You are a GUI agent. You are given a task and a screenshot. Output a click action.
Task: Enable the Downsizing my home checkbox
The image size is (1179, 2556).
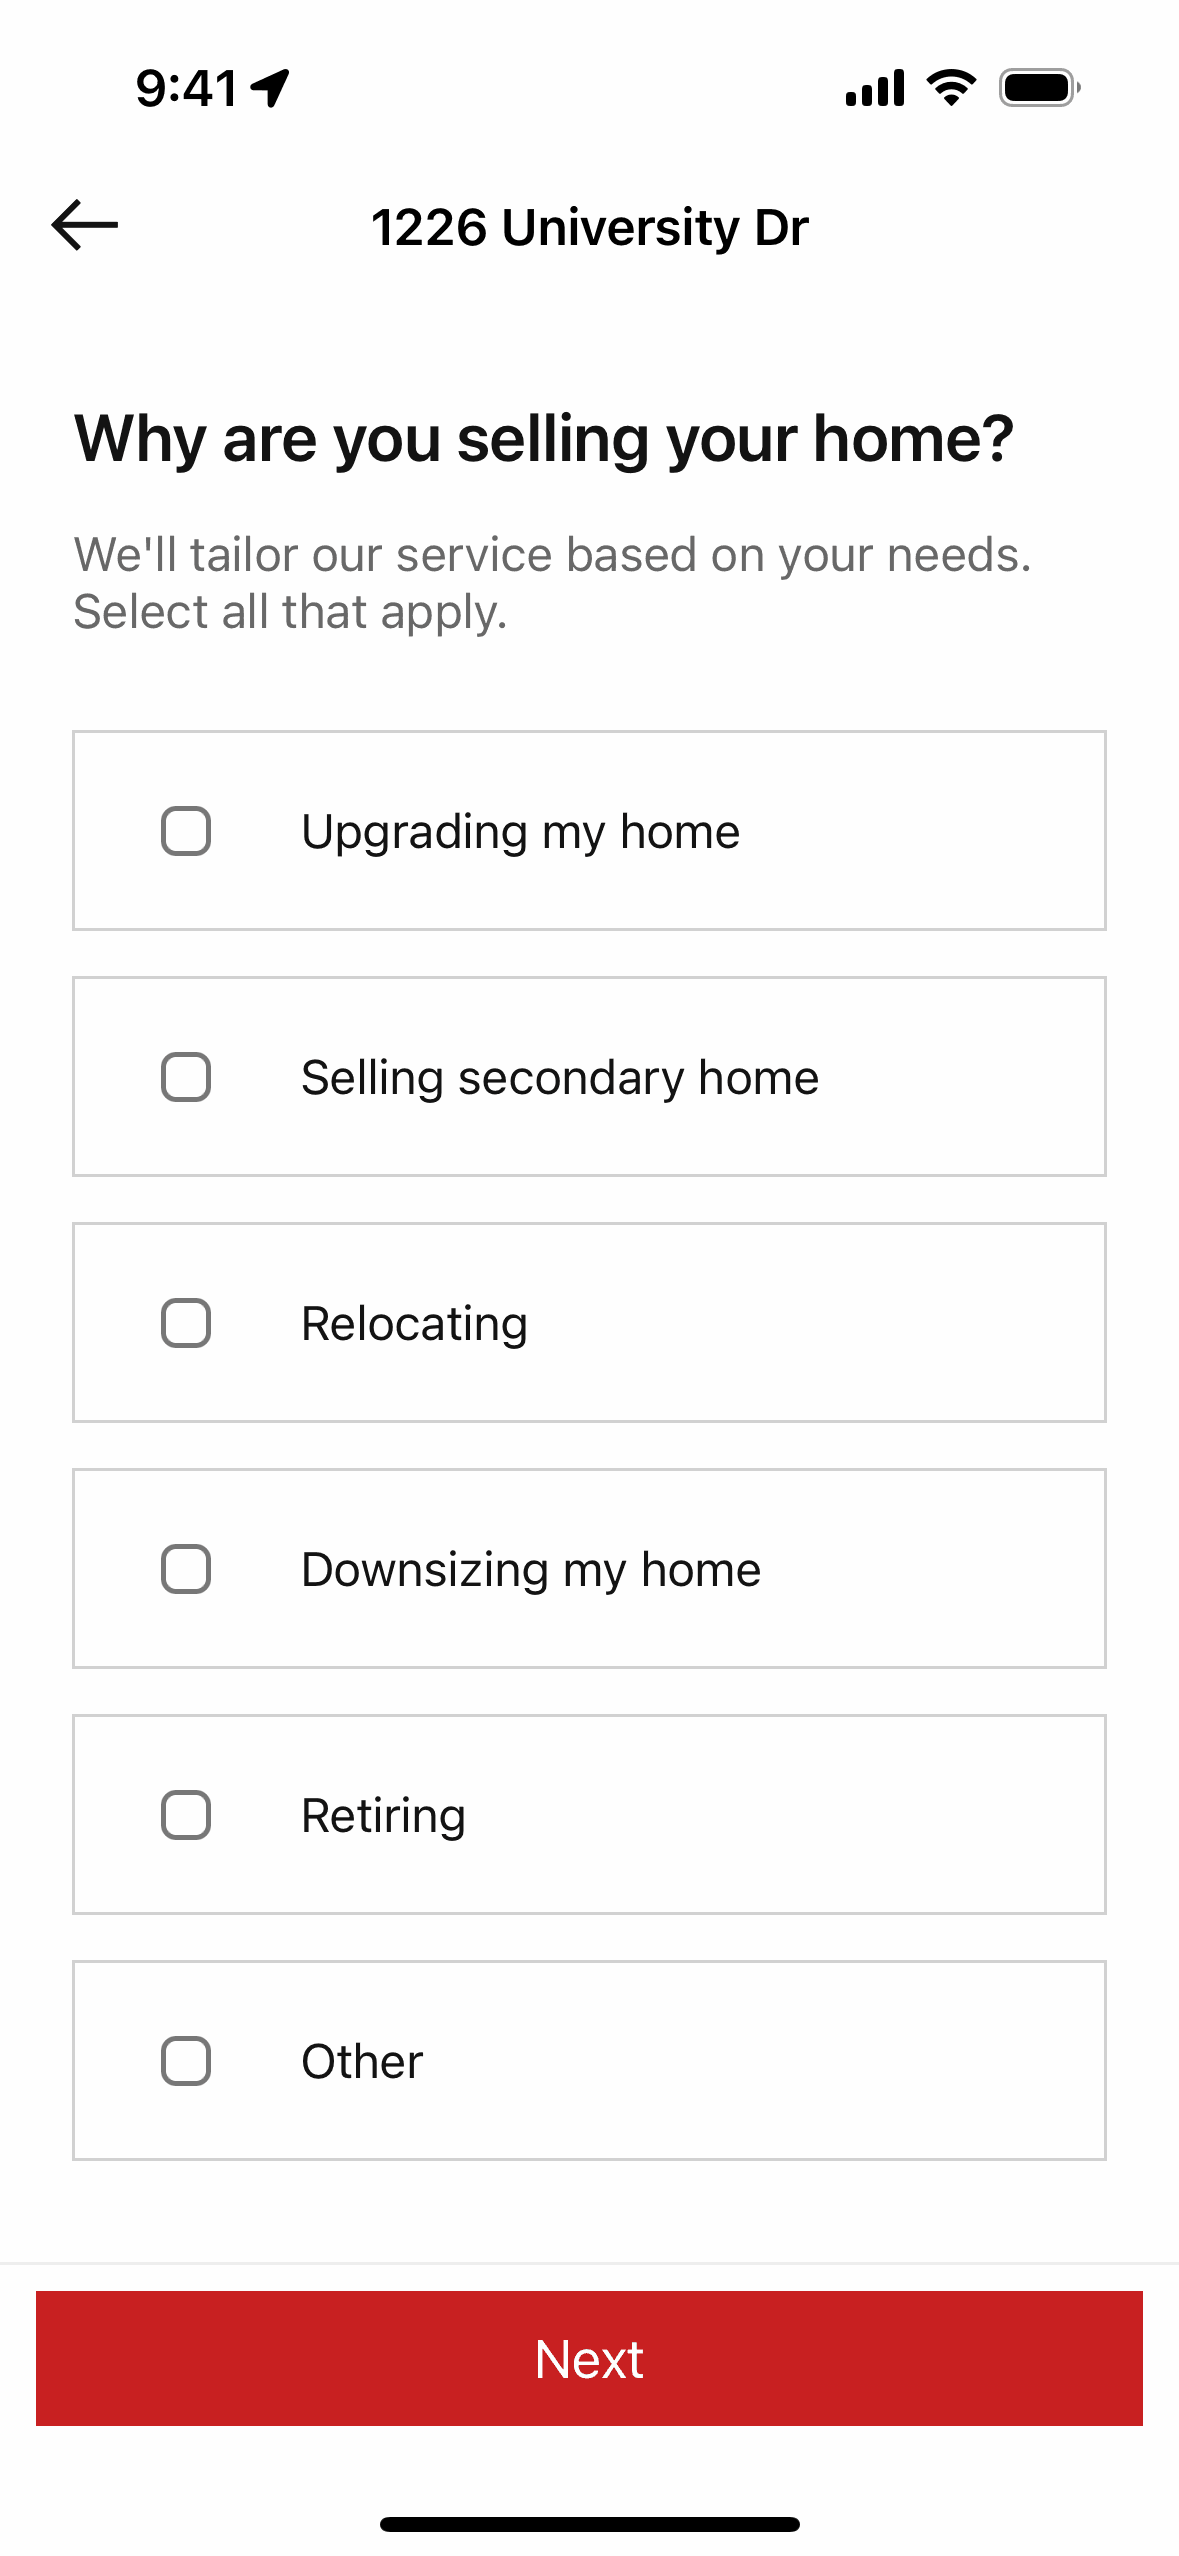(186, 1569)
